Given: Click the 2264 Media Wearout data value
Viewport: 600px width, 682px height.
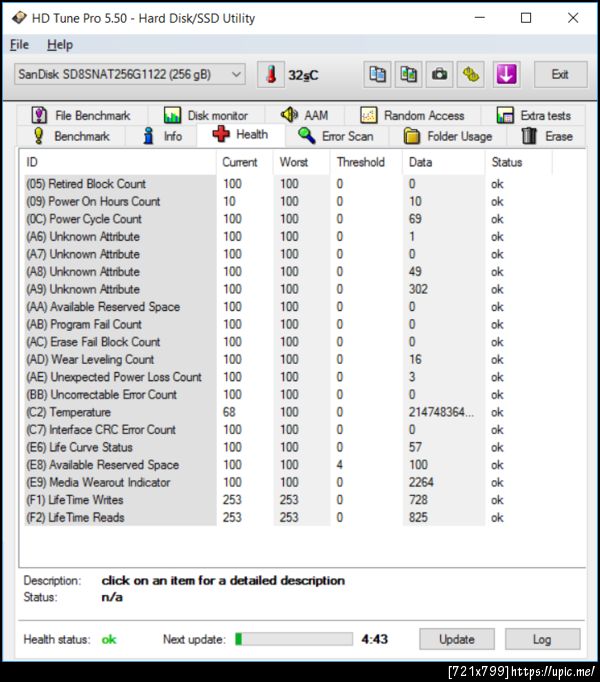Looking at the screenshot, I should (421, 482).
